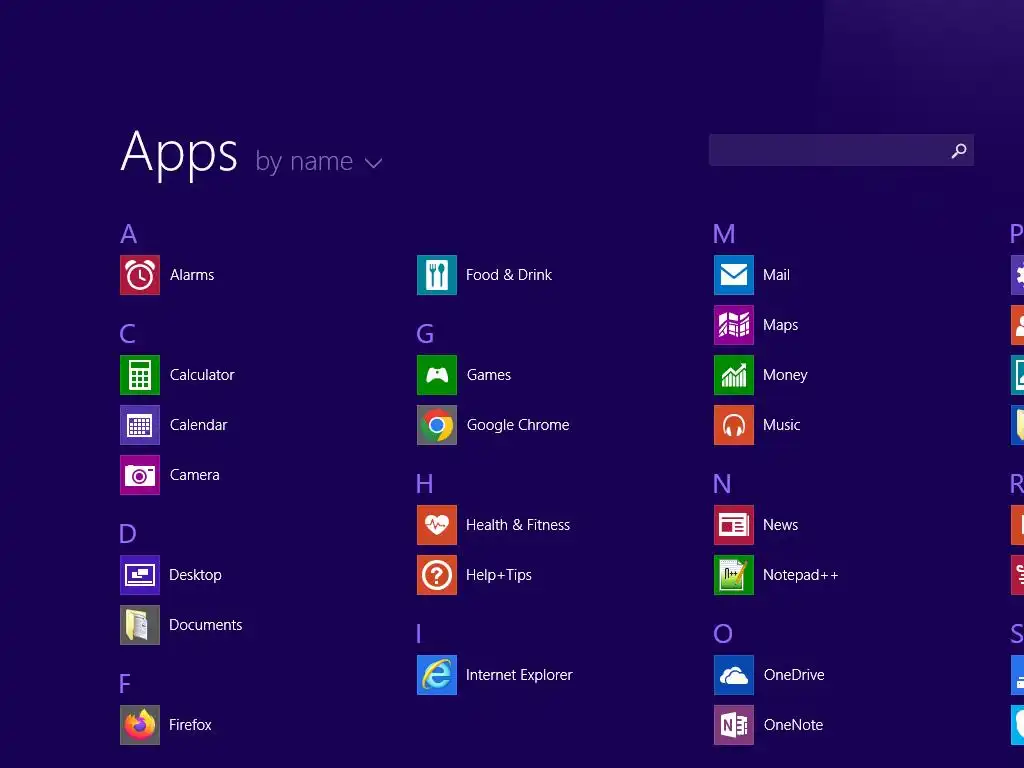Launch Notepad++ from its icon
The height and width of the screenshot is (768, 1024).
point(734,575)
